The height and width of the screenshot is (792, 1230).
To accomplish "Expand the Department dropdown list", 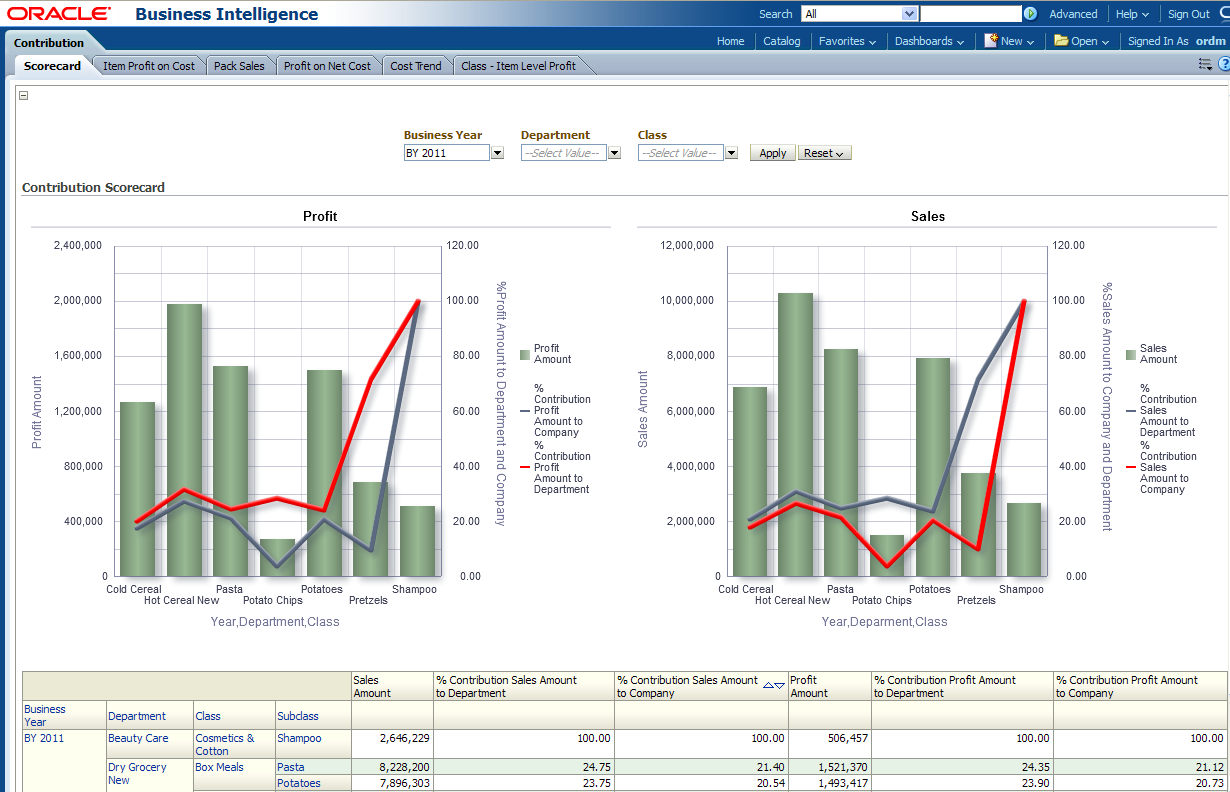I will (x=614, y=153).
